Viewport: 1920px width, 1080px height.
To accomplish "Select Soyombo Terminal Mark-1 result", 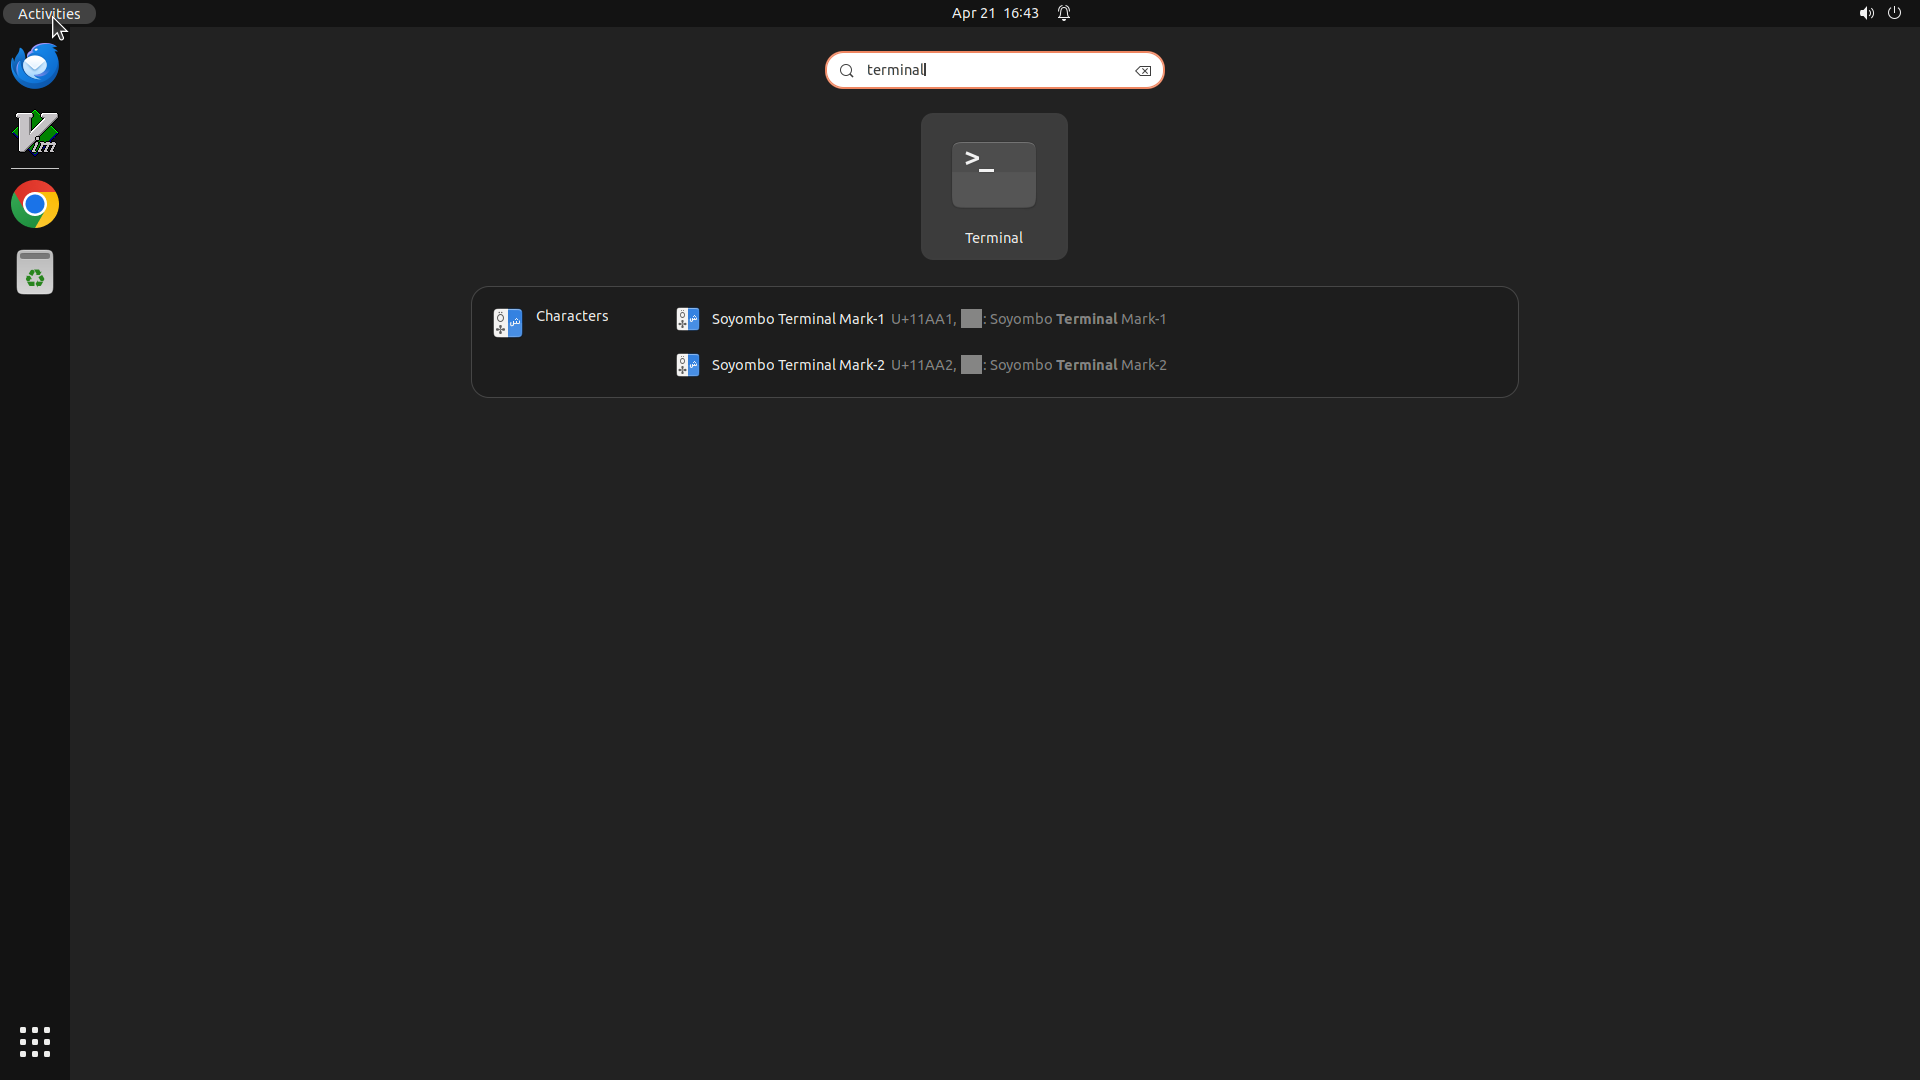I will coord(797,319).
